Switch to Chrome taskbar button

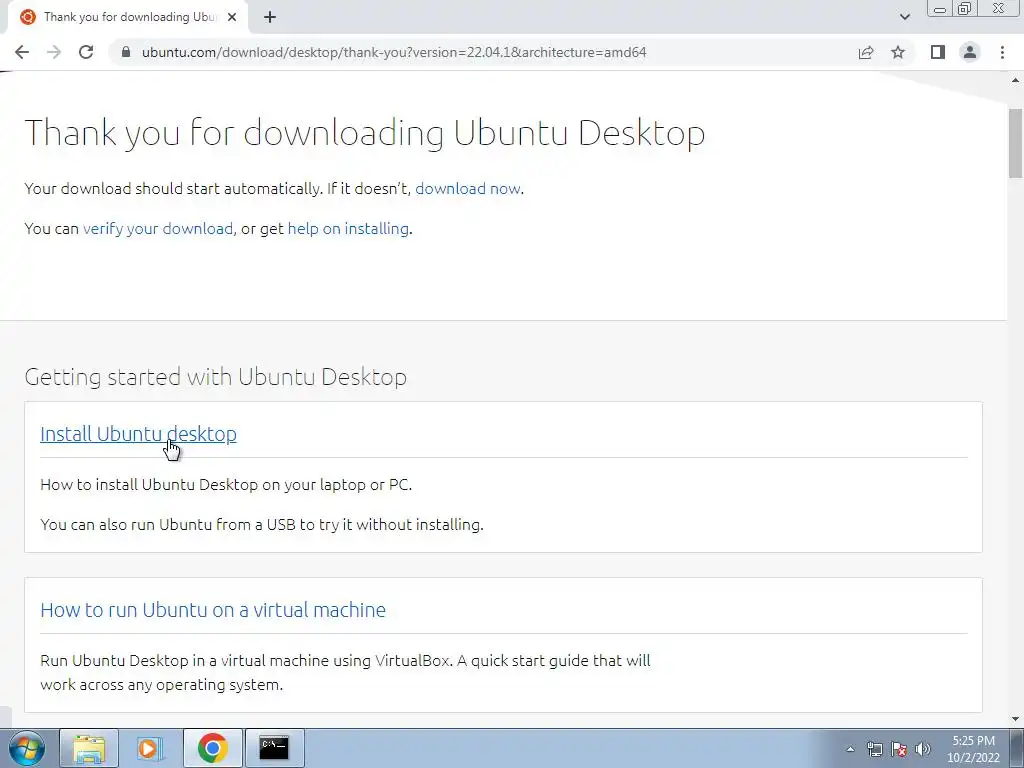212,748
